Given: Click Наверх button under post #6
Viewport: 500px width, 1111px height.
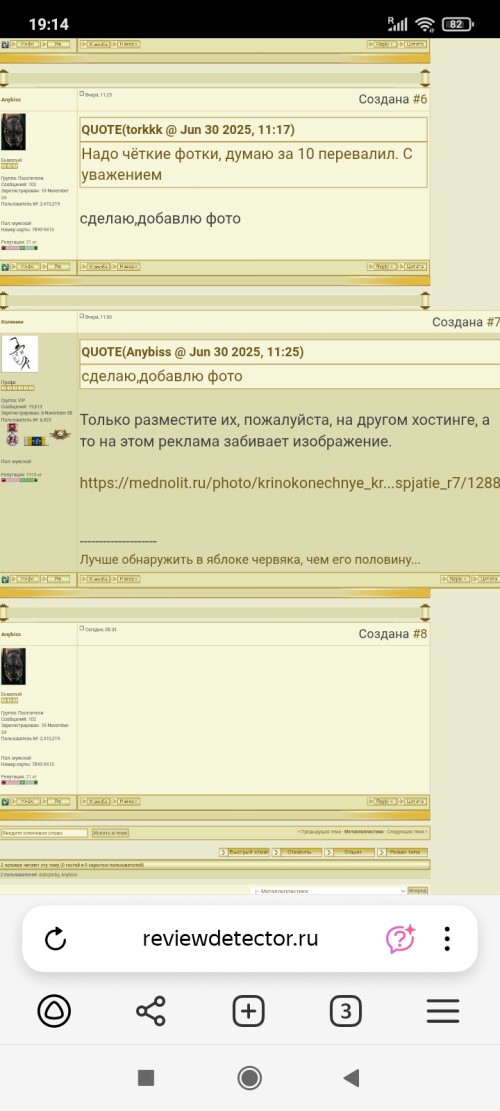Looking at the screenshot, I should pyautogui.click(x=126, y=266).
